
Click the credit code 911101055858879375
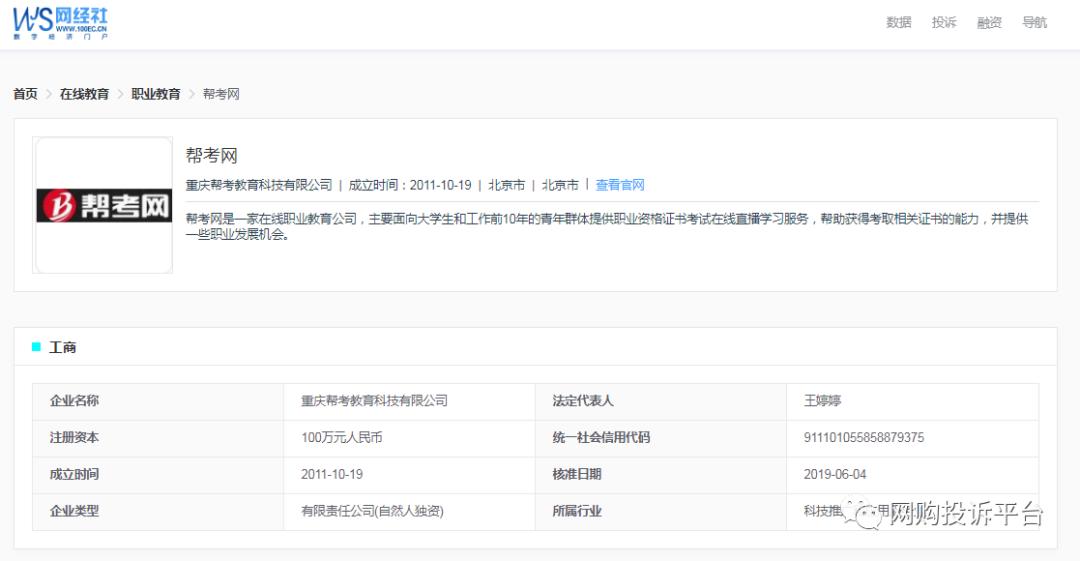(x=863, y=438)
